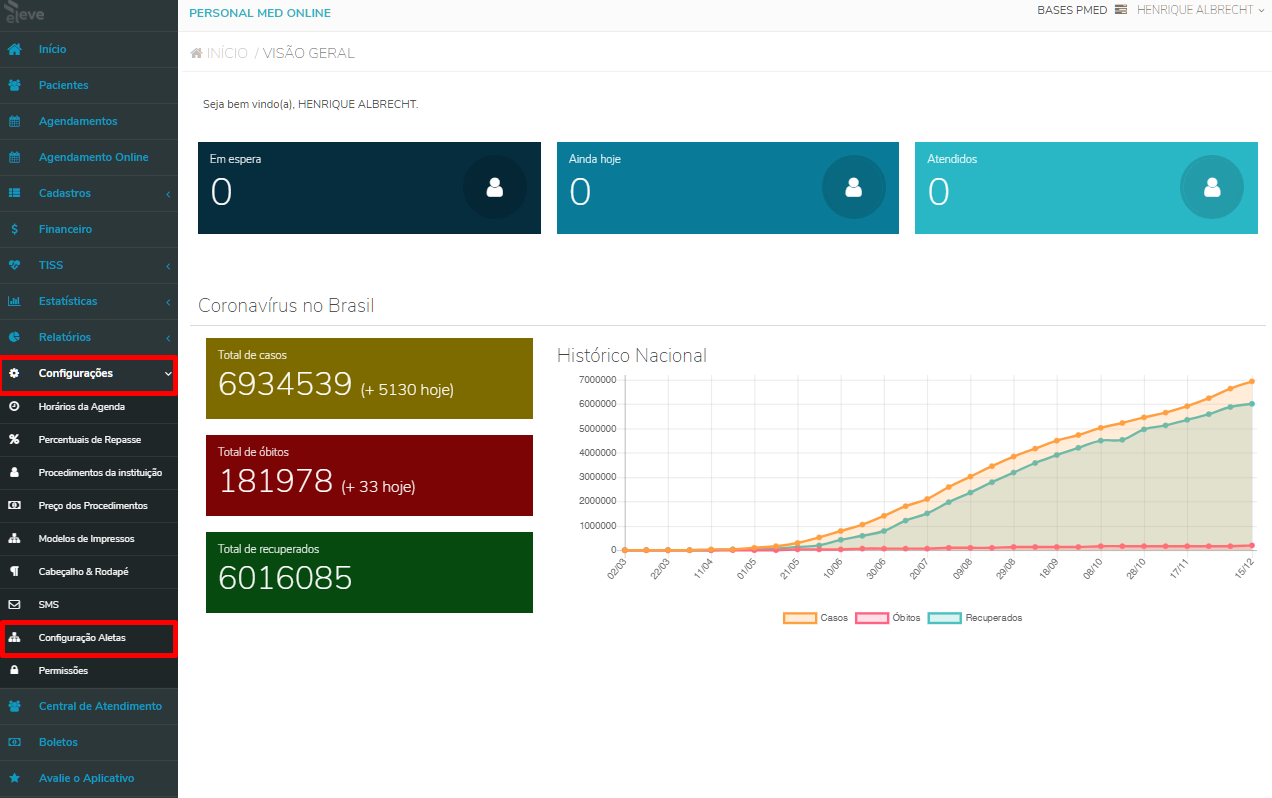Open Horários da Agenda settings
This screenshot has width=1272, height=798.
tap(89, 407)
